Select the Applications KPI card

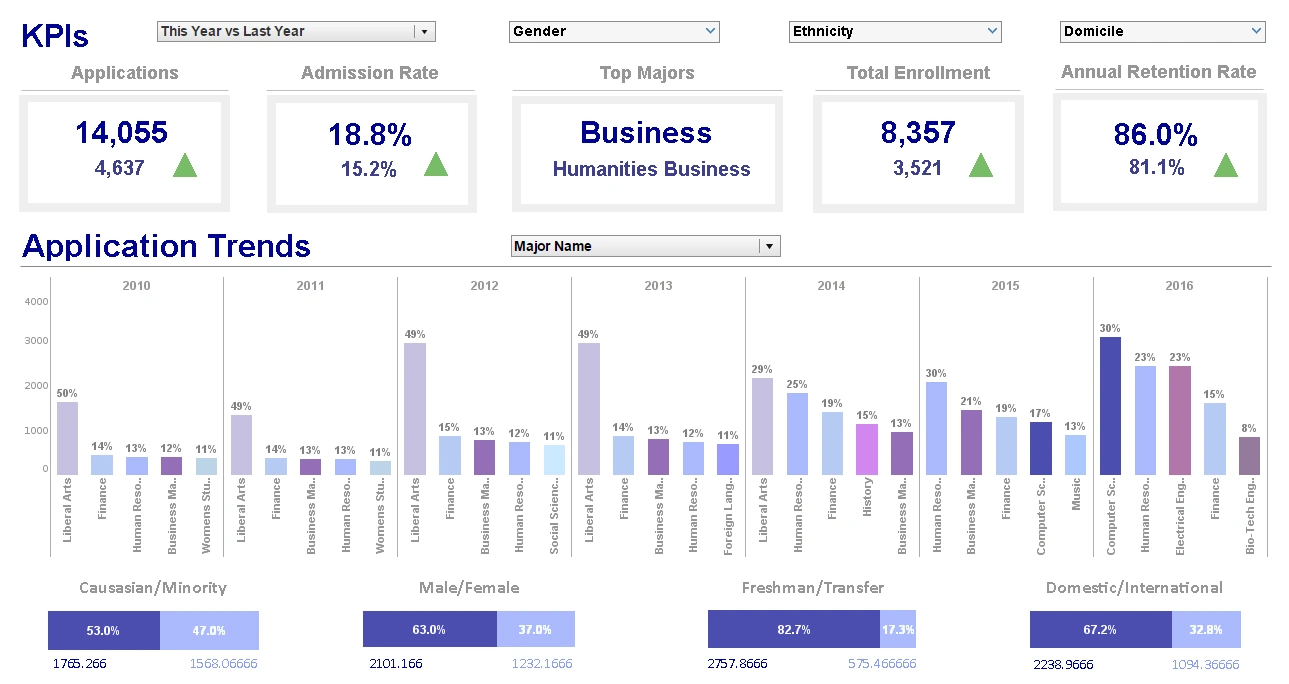(124, 152)
